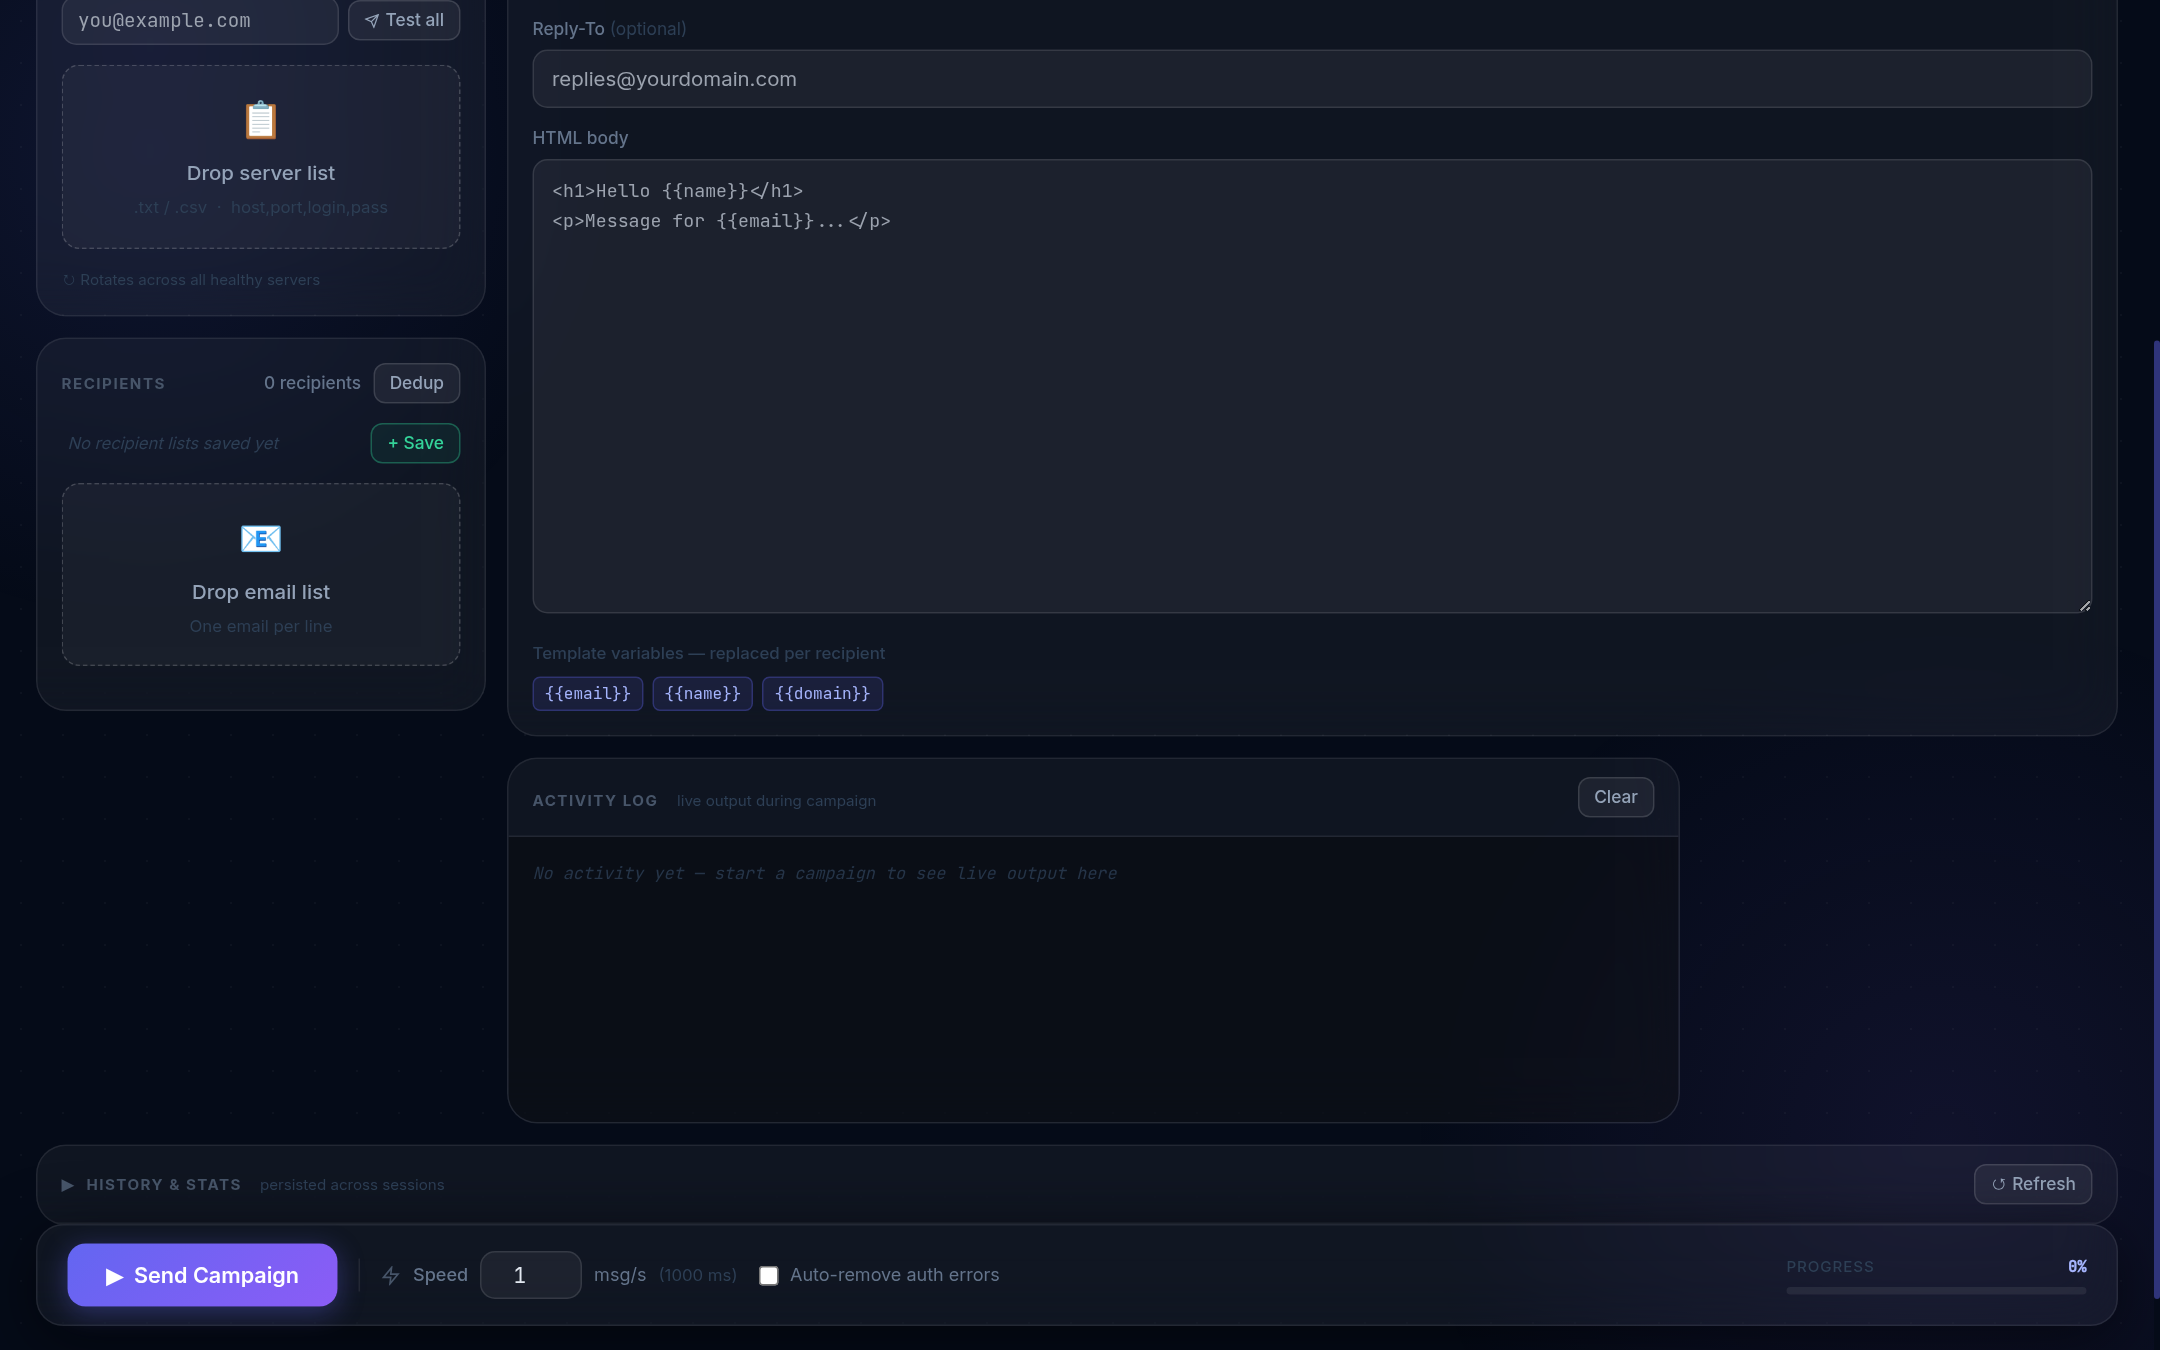Insert the {{name}} template variable chip
The width and height of the screenshot is (2160, 1350).
[x=702, y=693]
